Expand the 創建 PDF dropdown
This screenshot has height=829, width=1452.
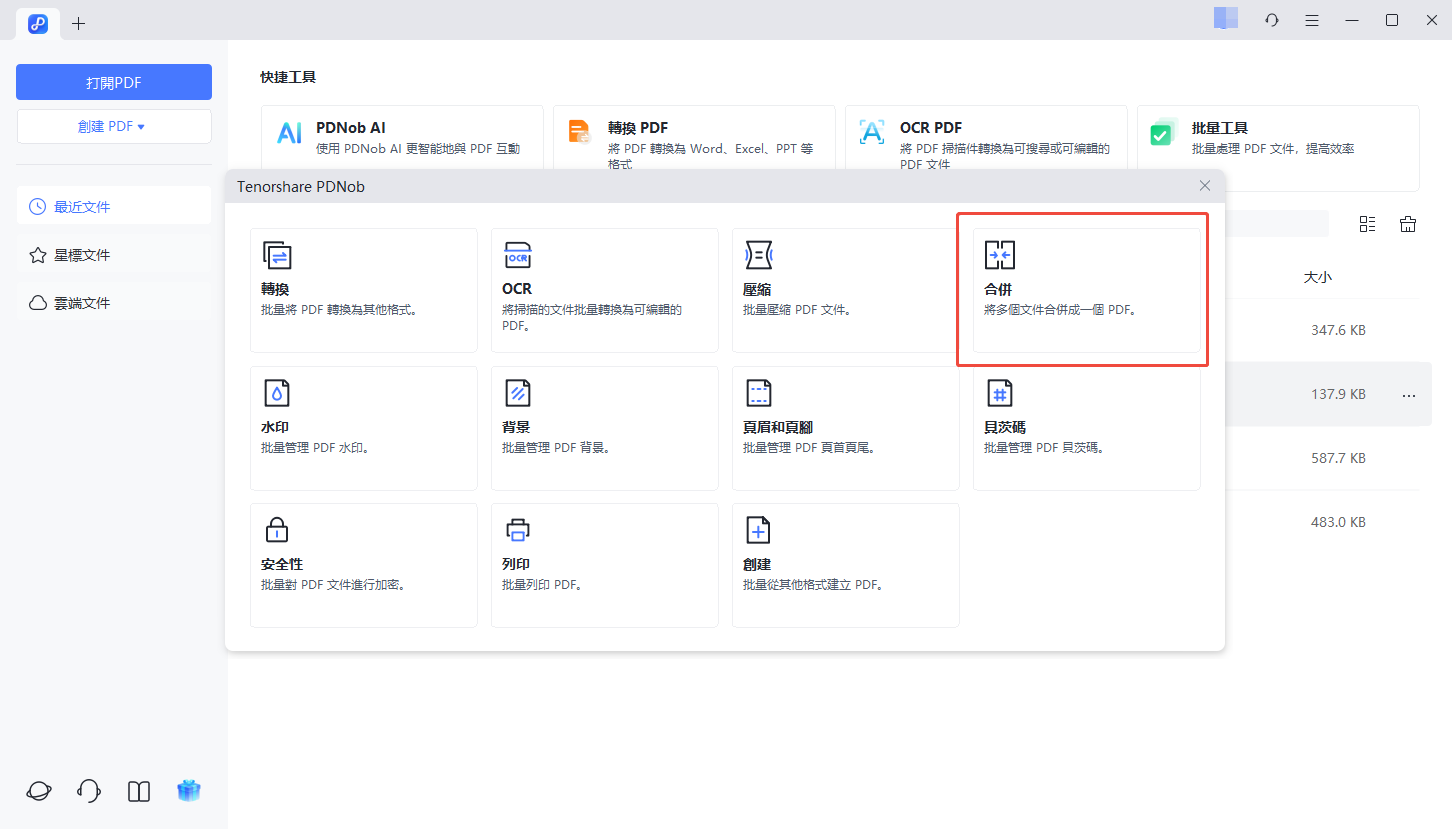[x=114, y=127]
